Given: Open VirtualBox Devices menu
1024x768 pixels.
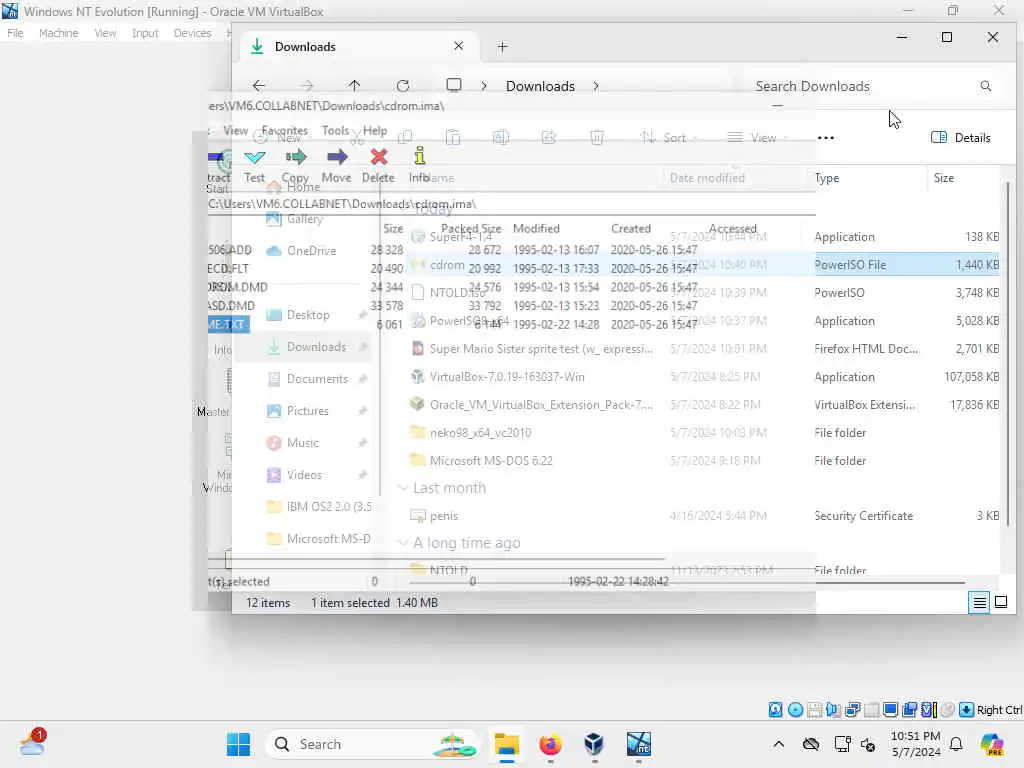Looking at the screenshot, I should [192, 33].
